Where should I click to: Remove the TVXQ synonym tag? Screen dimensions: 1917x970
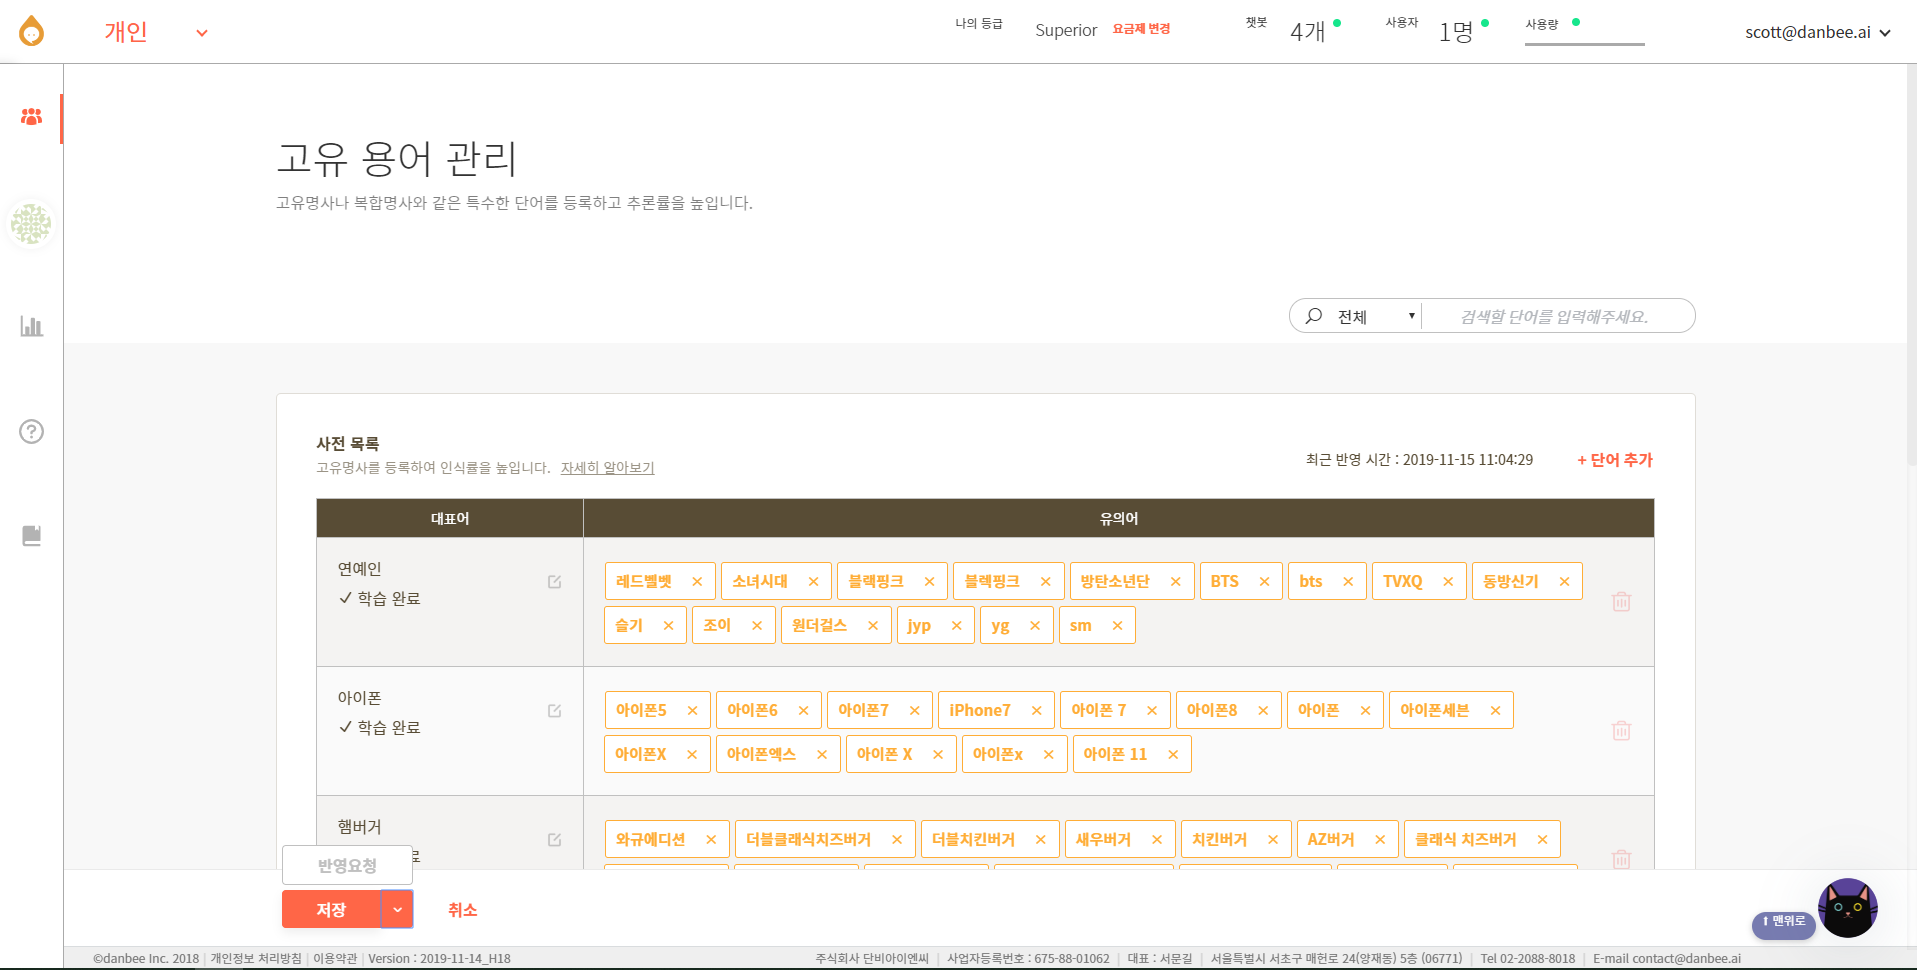pos(1448,582)
